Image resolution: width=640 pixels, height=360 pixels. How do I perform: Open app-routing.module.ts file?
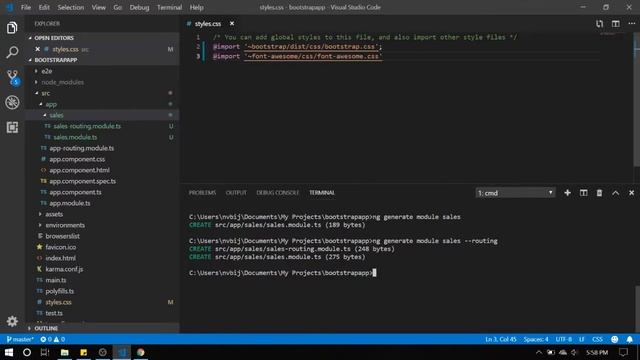(82, 148)
